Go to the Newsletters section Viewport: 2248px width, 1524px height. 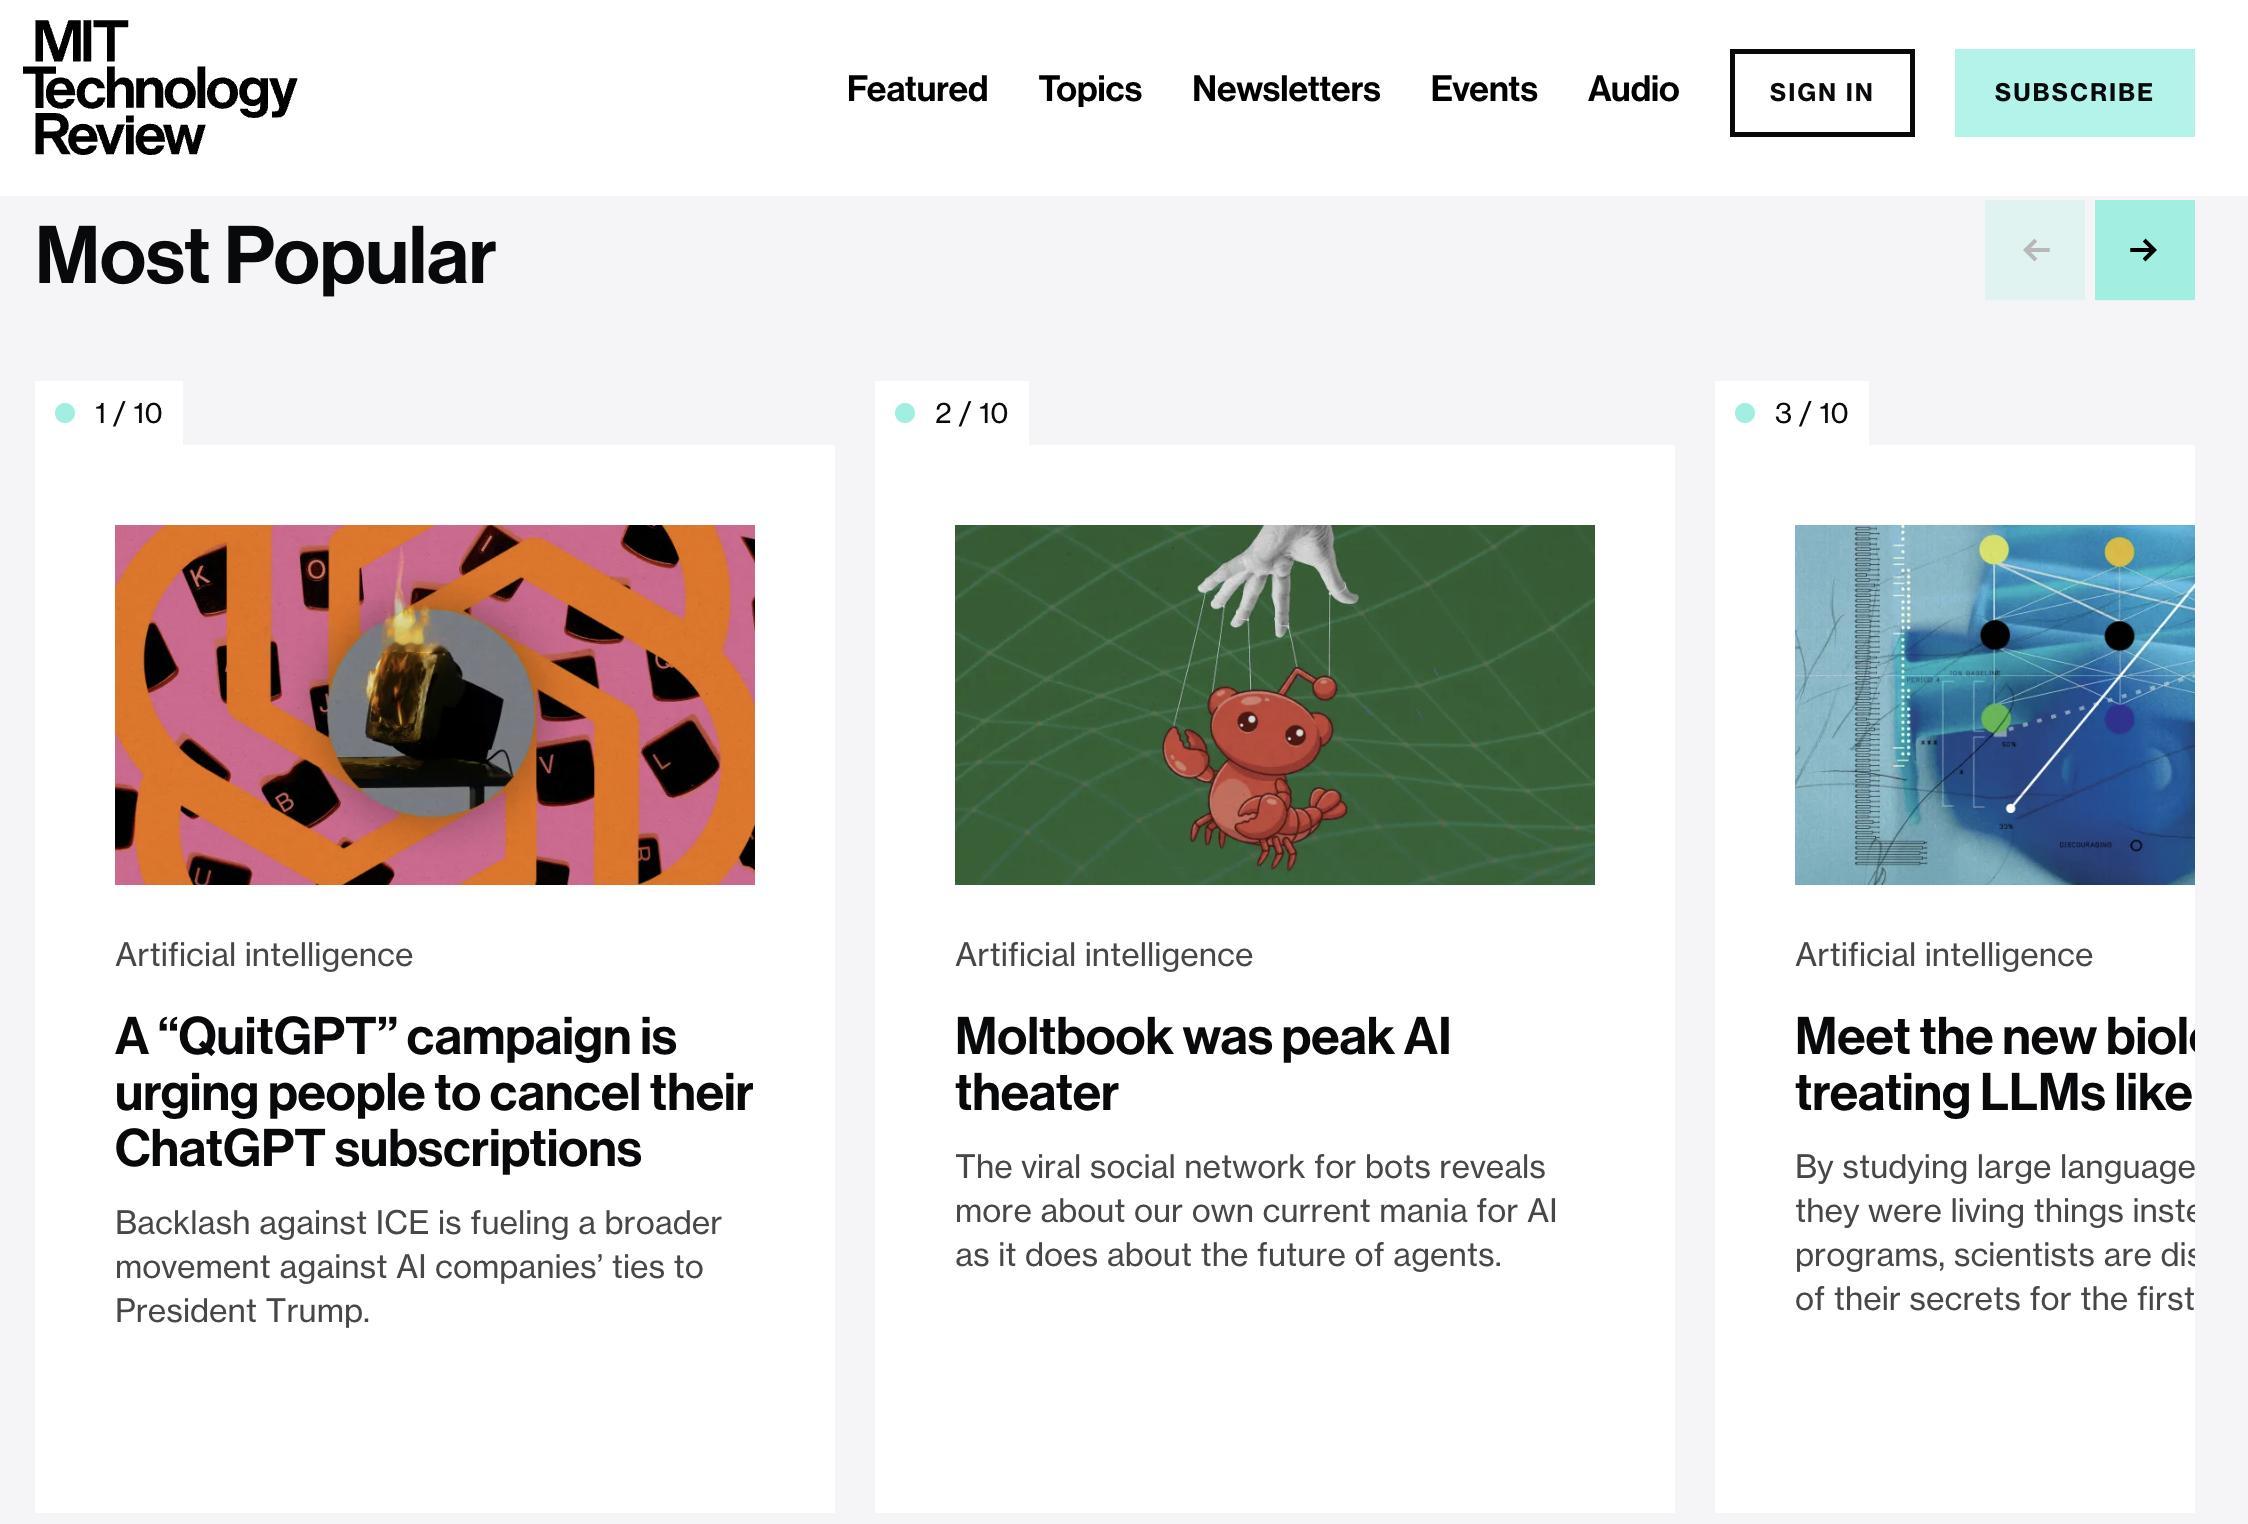pos(1285,90)
